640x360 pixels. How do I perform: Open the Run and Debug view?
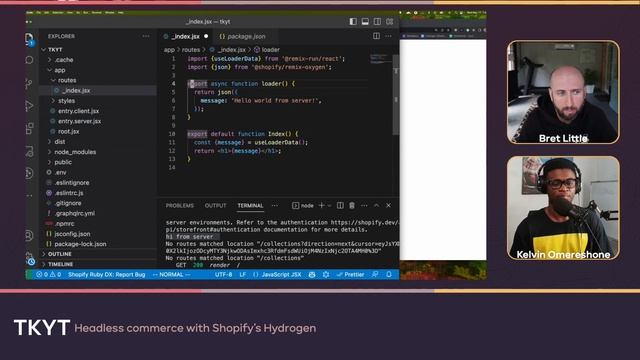[x=29, y=106]
